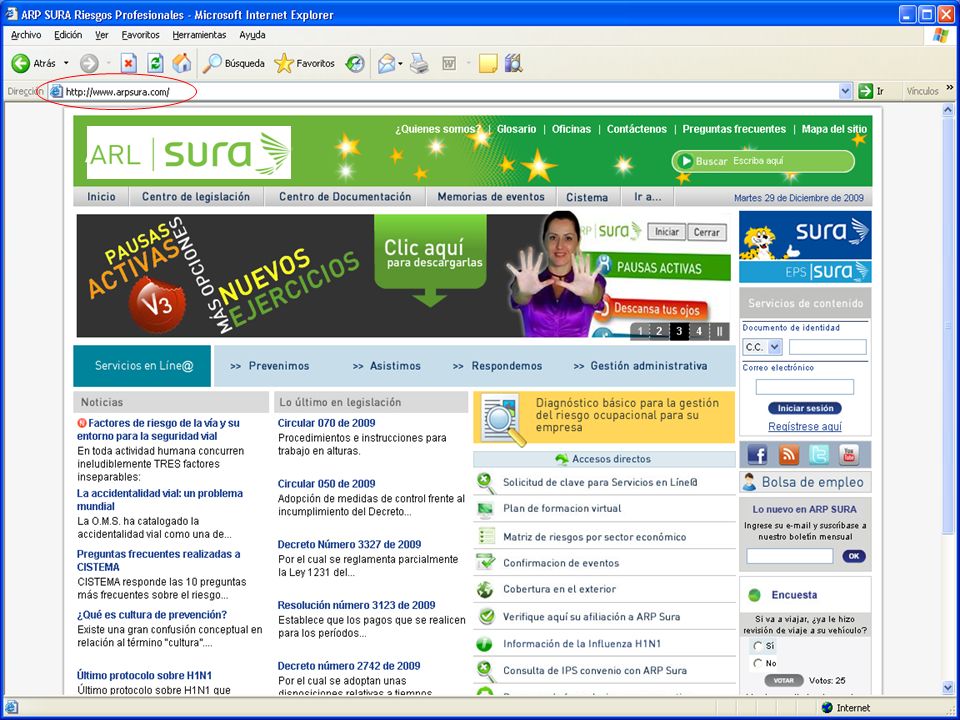Jump to banner slide 1

coord(640,331)
